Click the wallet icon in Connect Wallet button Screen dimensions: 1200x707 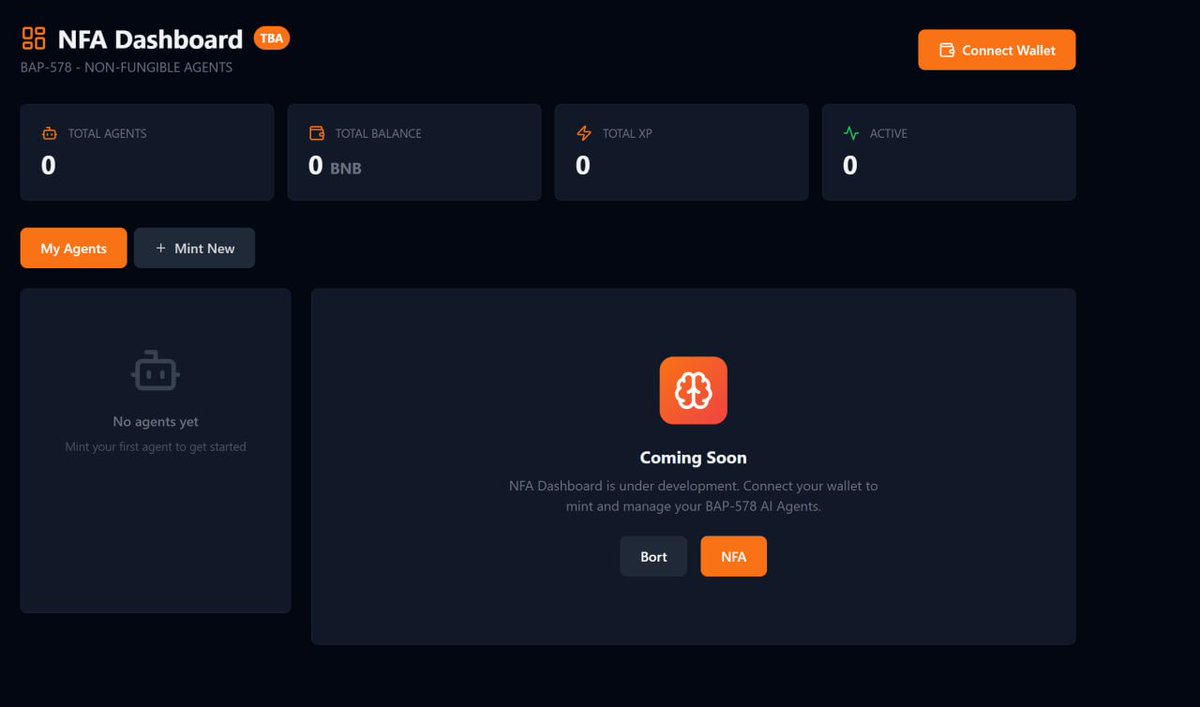946,50
